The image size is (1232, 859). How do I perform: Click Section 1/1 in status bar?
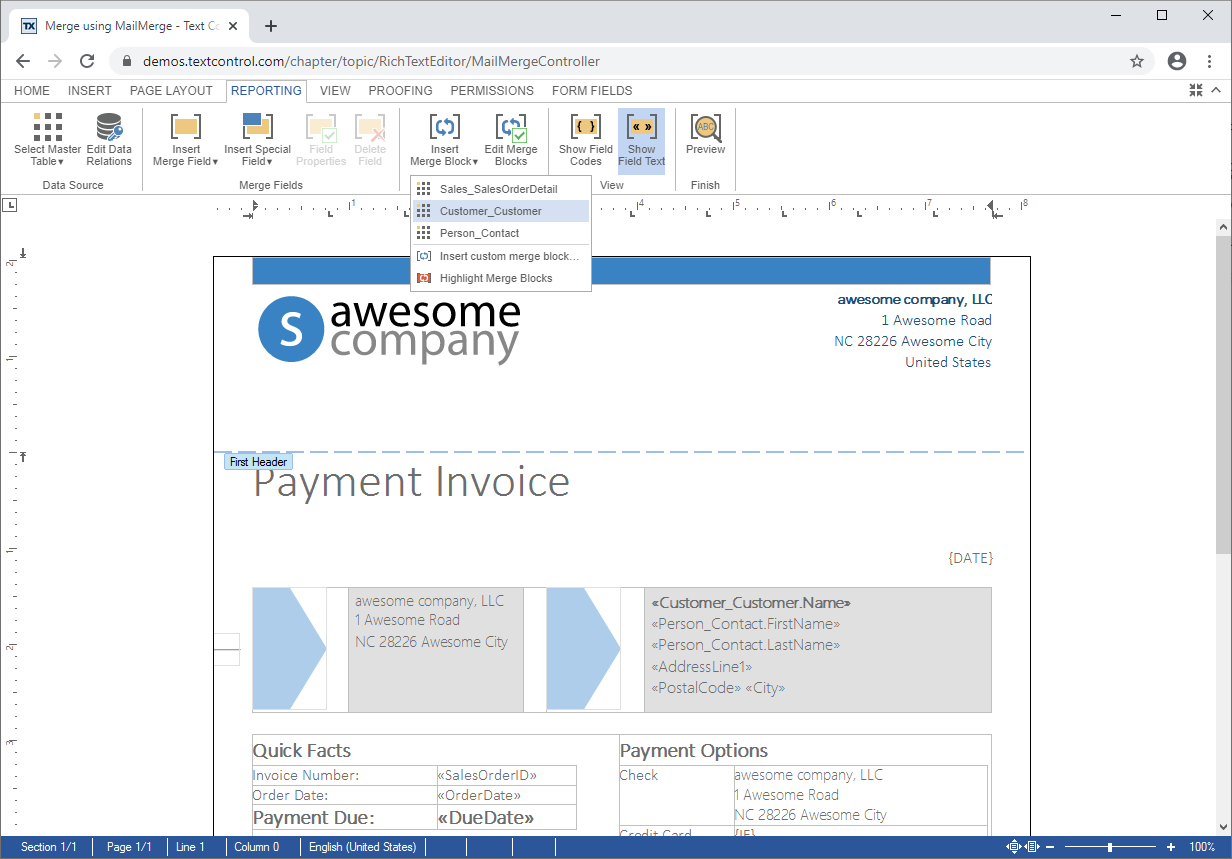click(49, 847)
